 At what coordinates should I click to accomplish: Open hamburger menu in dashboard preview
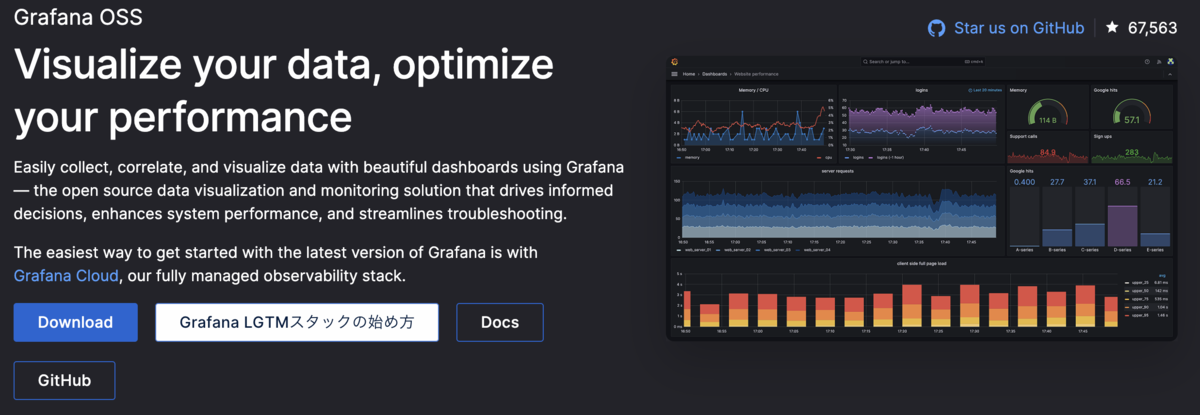pos(675,74)
